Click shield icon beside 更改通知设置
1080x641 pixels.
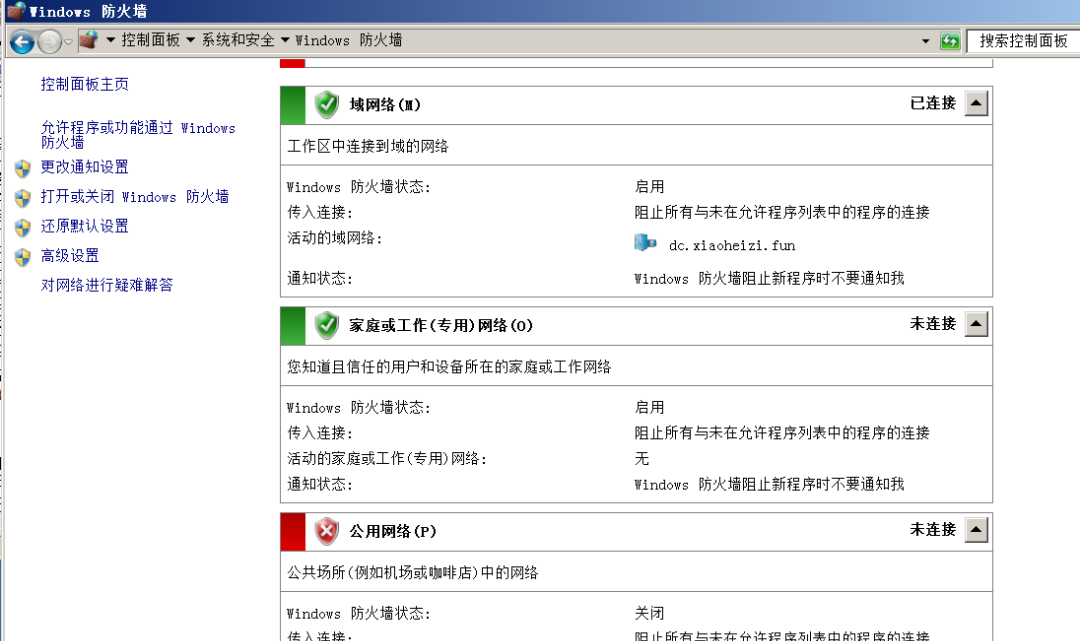[23, 168]
